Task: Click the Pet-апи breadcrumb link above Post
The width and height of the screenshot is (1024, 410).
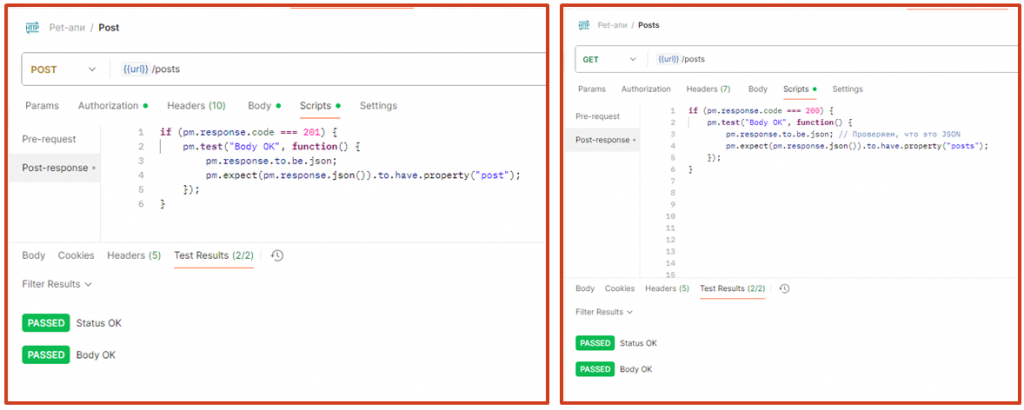Action: pyautogui.click(x=68, y=27)
